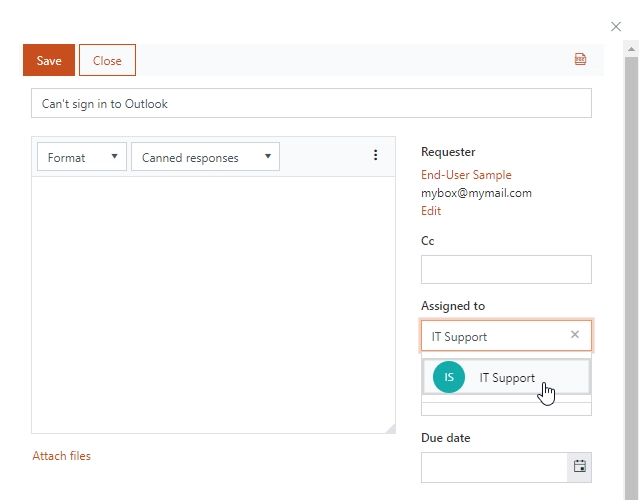The height and width of the screenshot is (500, 639).
Task: Clear the Assigned to field with its X
Action: [x=575, y=335]
